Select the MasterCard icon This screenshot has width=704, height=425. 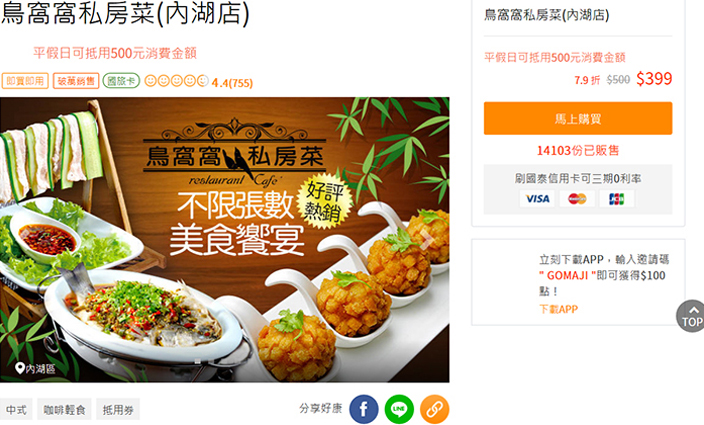pyautogui.click(x=577, y=198)
